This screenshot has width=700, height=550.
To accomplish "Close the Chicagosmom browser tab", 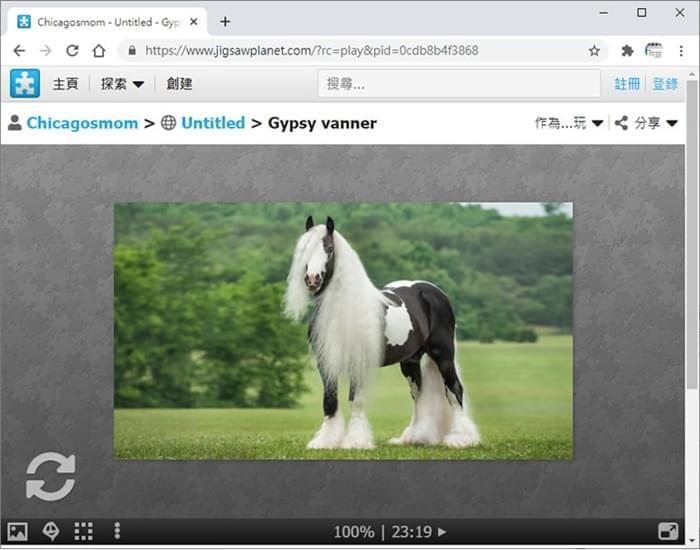I will pos(194,22).
